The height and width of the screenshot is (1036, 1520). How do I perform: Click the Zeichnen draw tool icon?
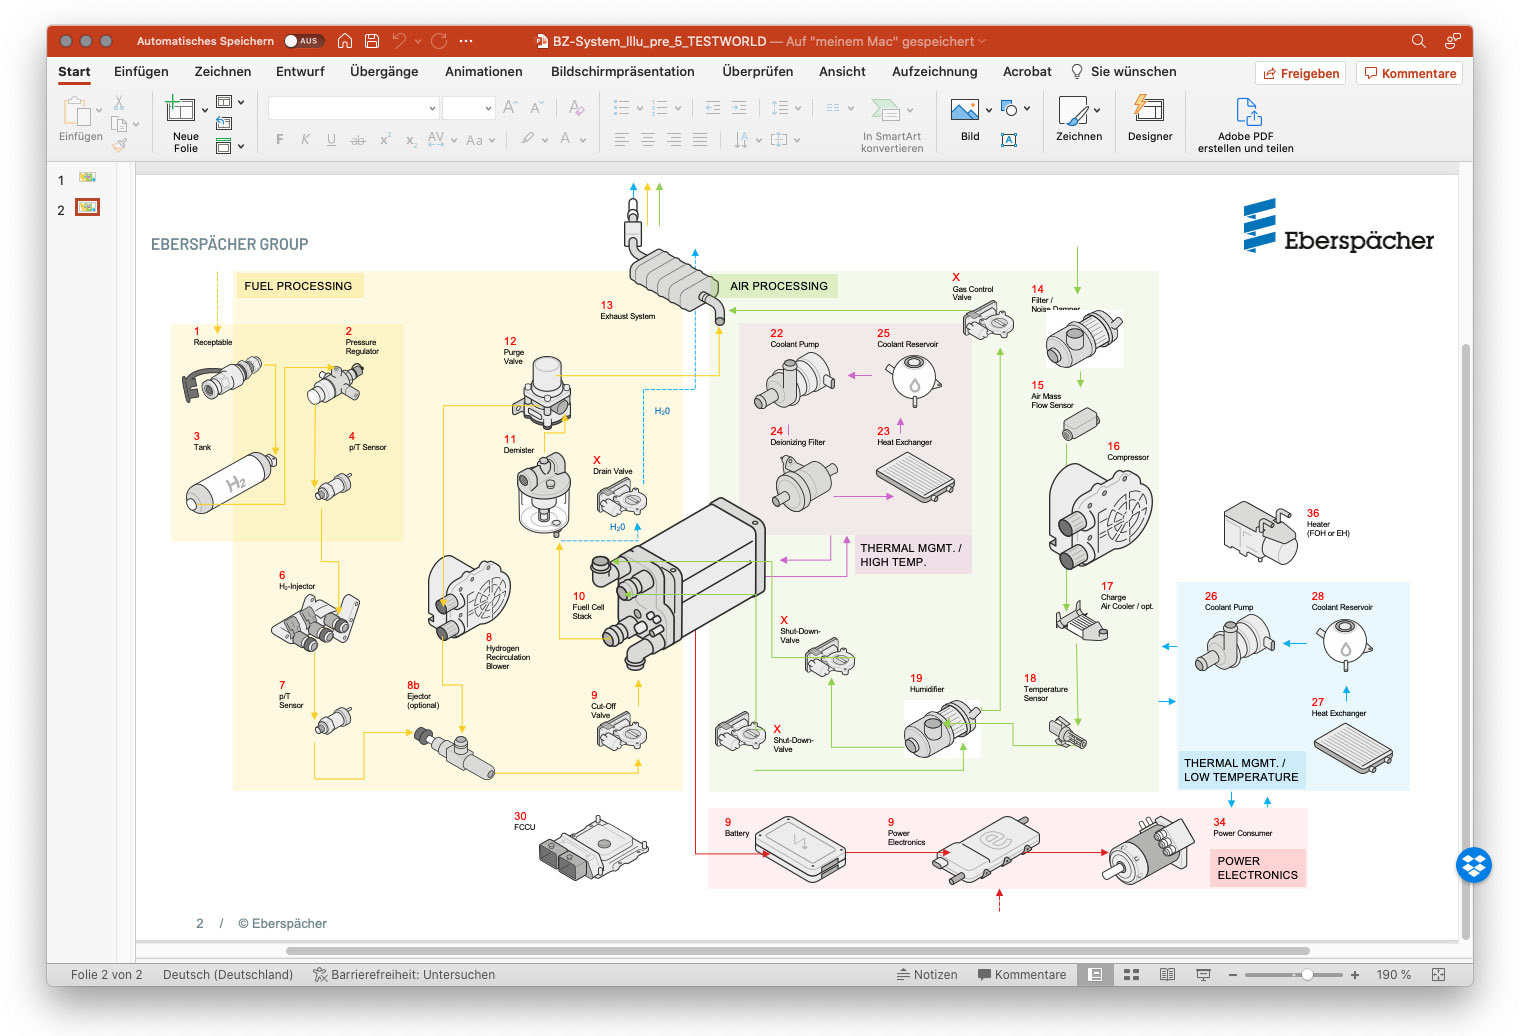[x=1073, y=110]
